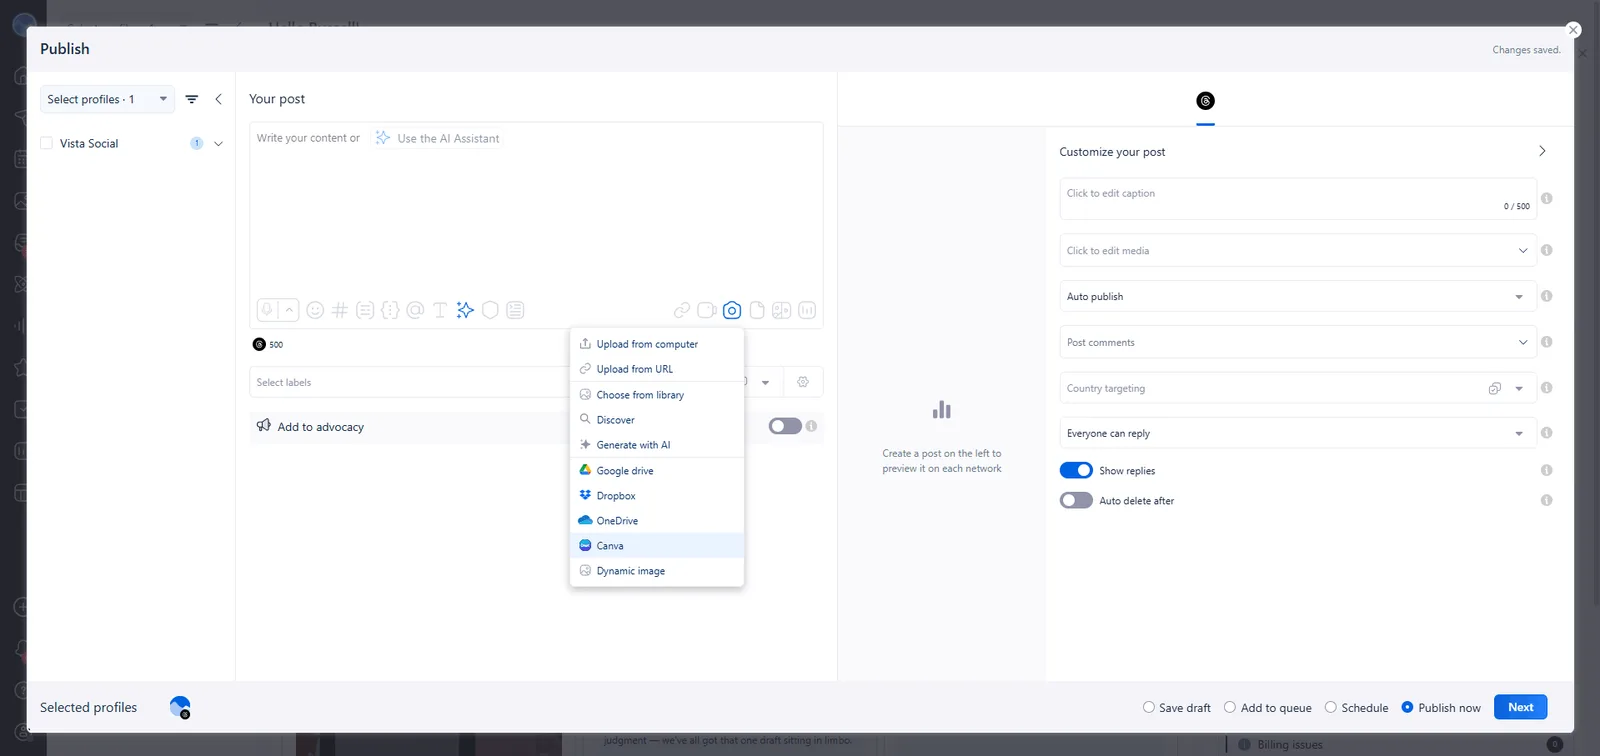Click info icon next to Country targeting
This screenshot has width=1600, height=756.
coord(1547,388)
